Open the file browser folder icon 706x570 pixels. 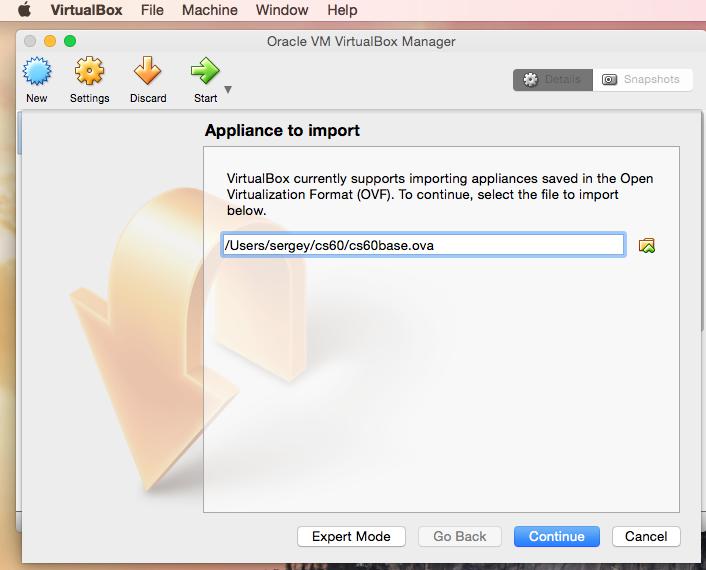tap(647, 245)
